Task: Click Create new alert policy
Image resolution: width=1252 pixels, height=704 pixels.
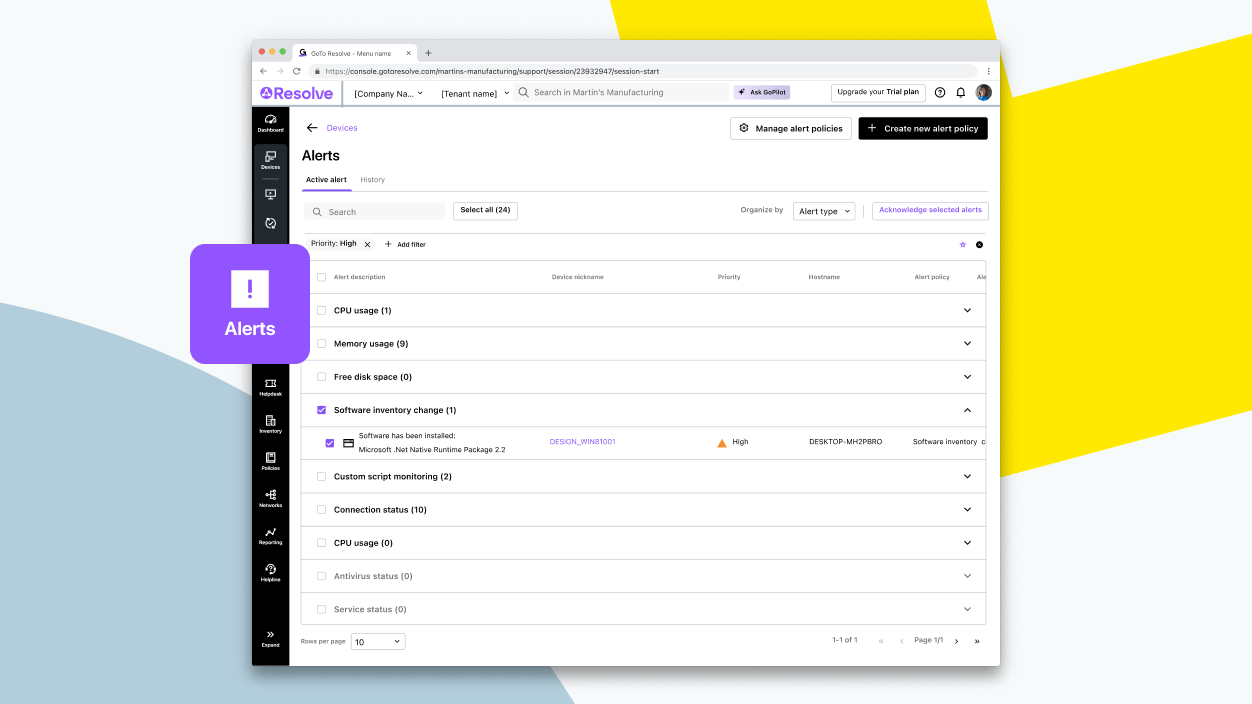Action: tap(922, 128)
